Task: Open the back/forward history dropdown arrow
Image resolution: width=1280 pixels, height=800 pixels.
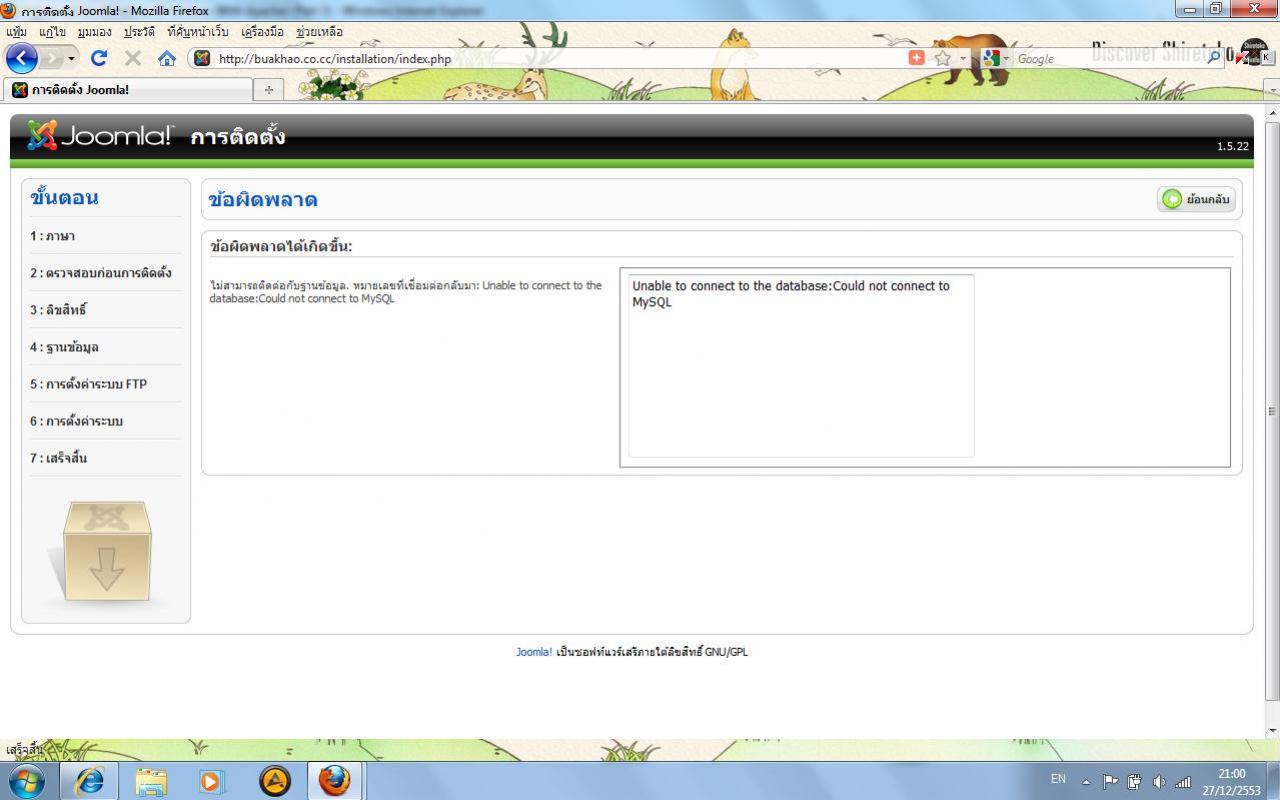Action: pos(72,58)
